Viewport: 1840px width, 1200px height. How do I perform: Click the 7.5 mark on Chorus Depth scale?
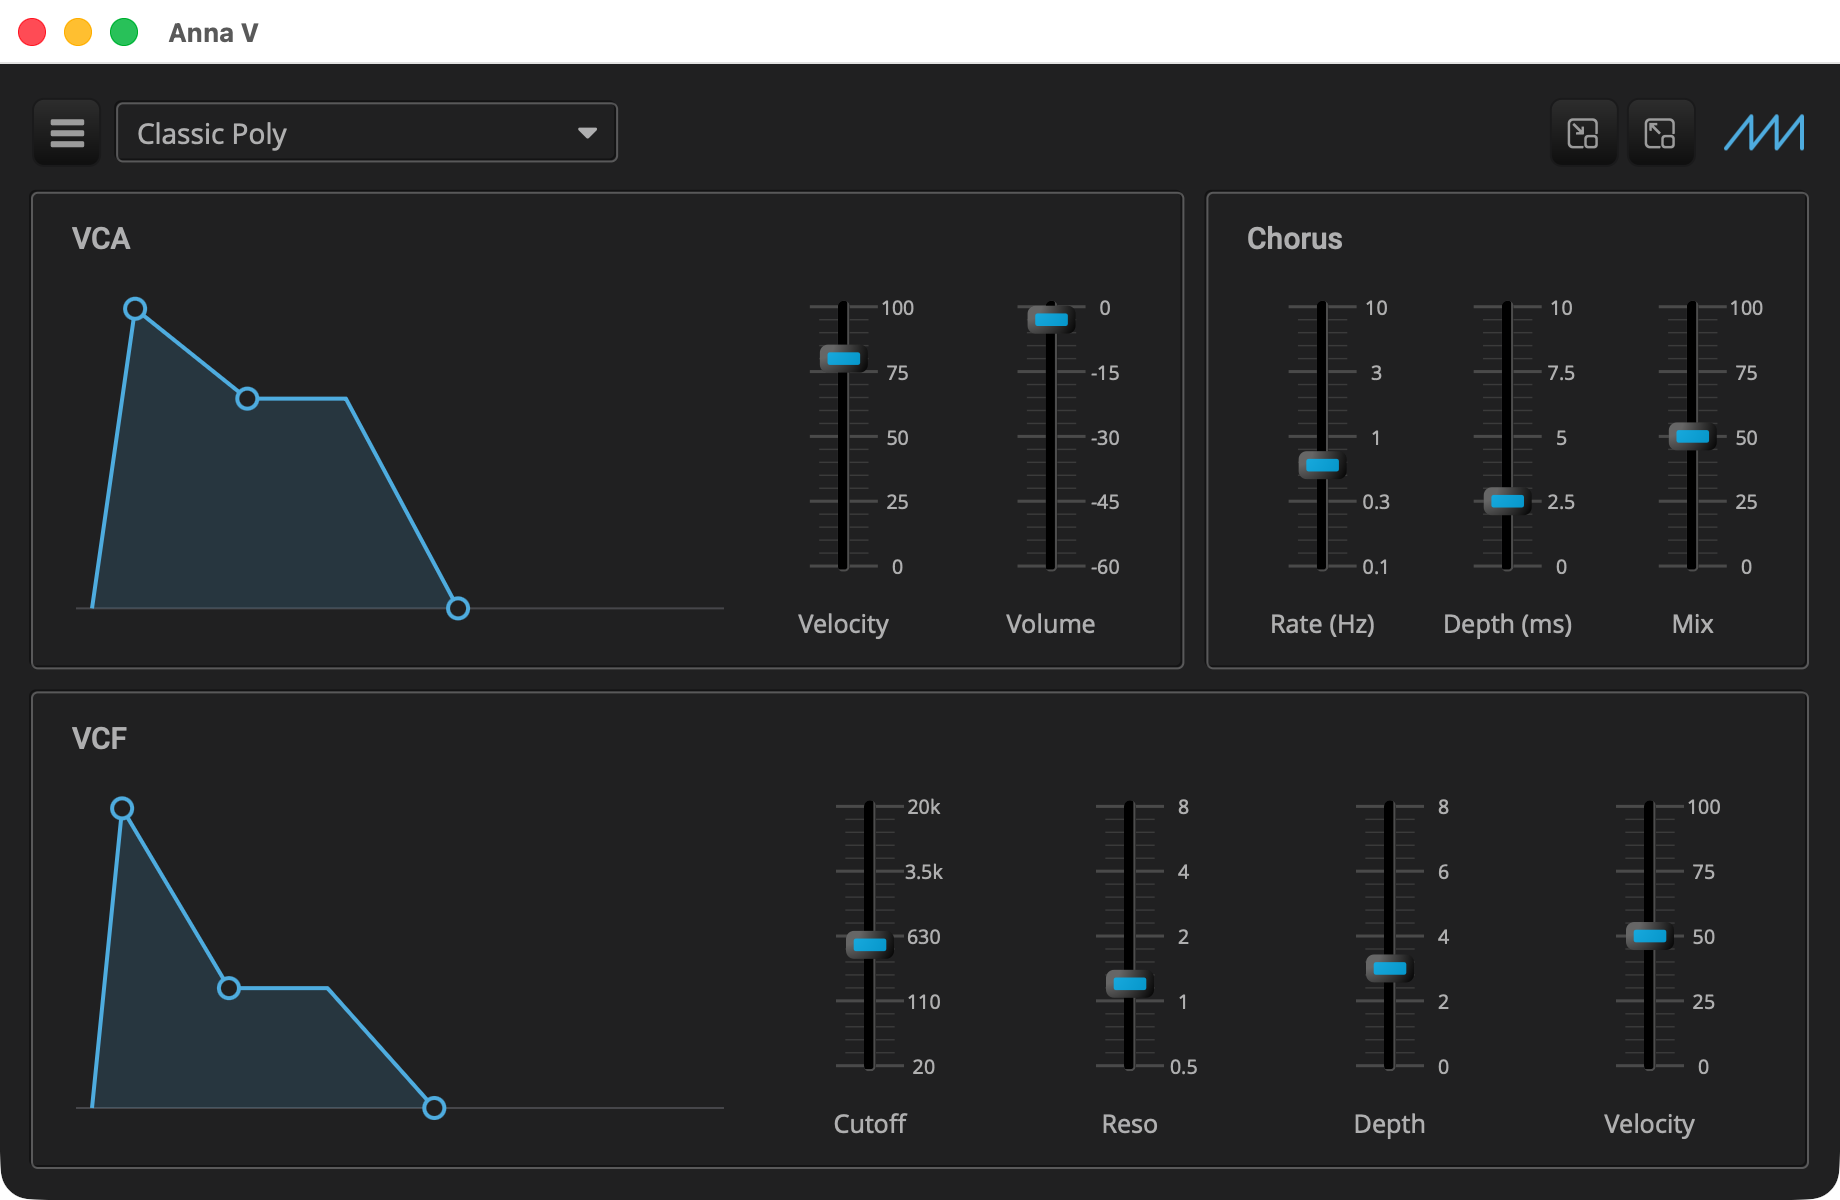click(1561, 373)
